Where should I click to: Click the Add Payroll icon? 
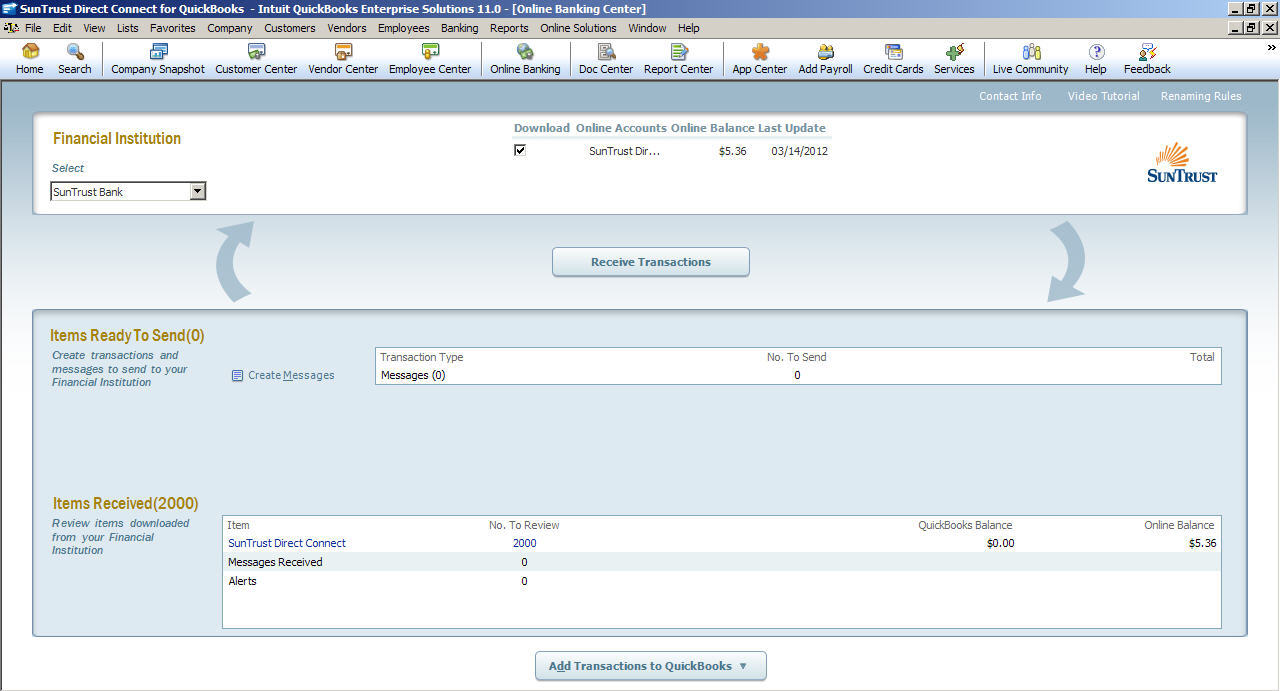click(x=825, y=59)
